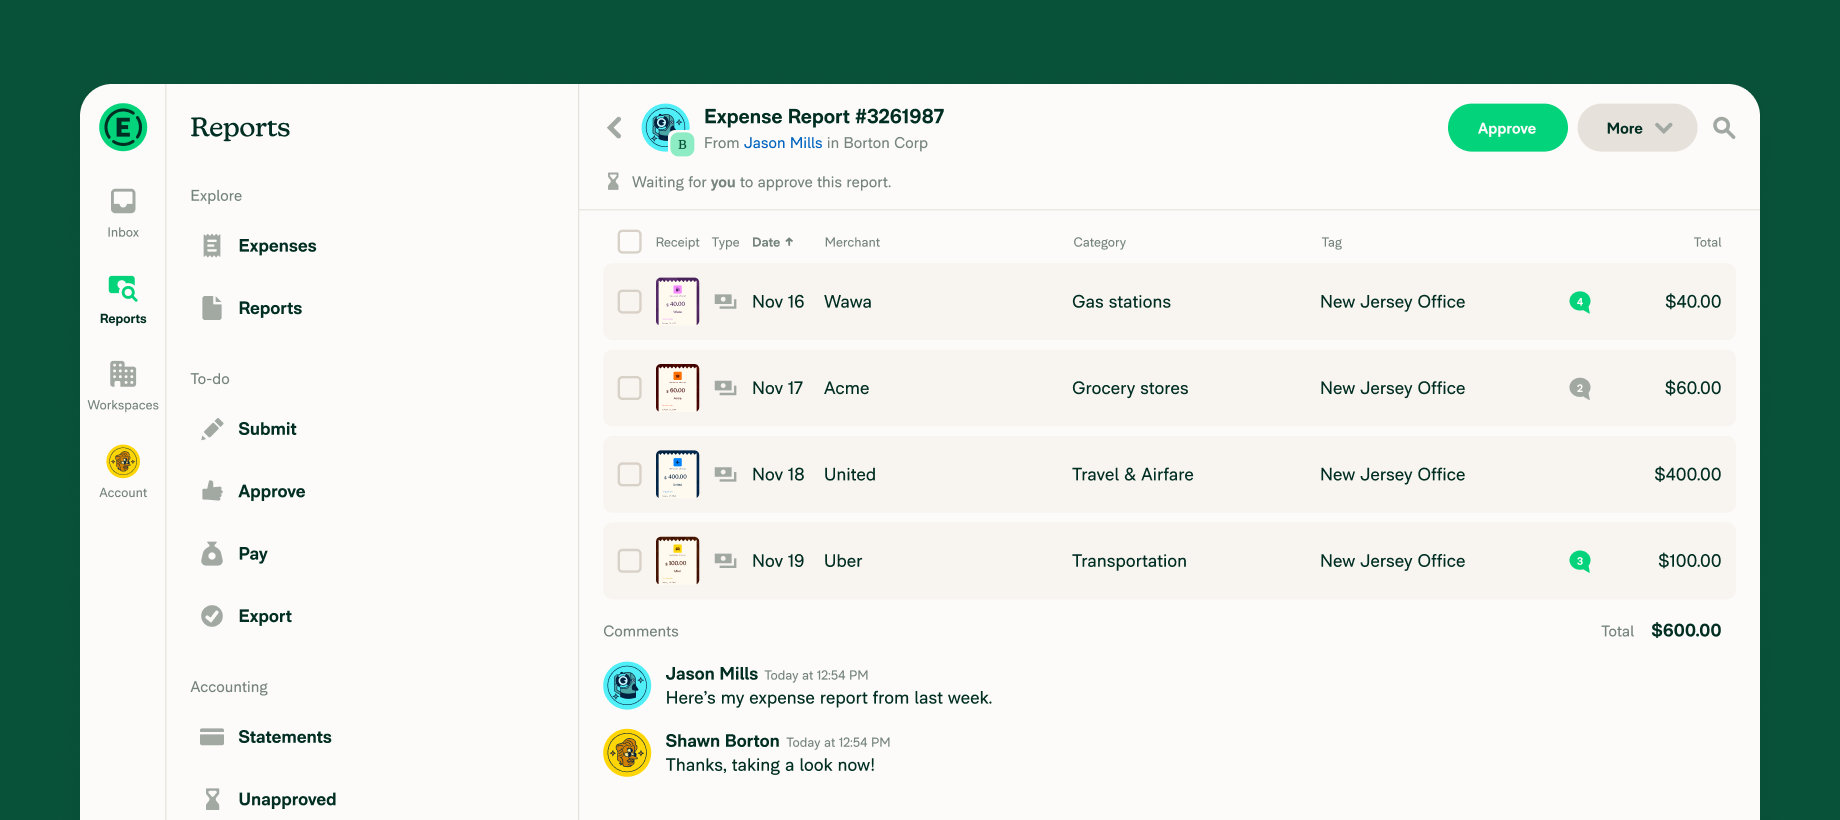Open the comment bubble on Uber expense

(1580, 561)
